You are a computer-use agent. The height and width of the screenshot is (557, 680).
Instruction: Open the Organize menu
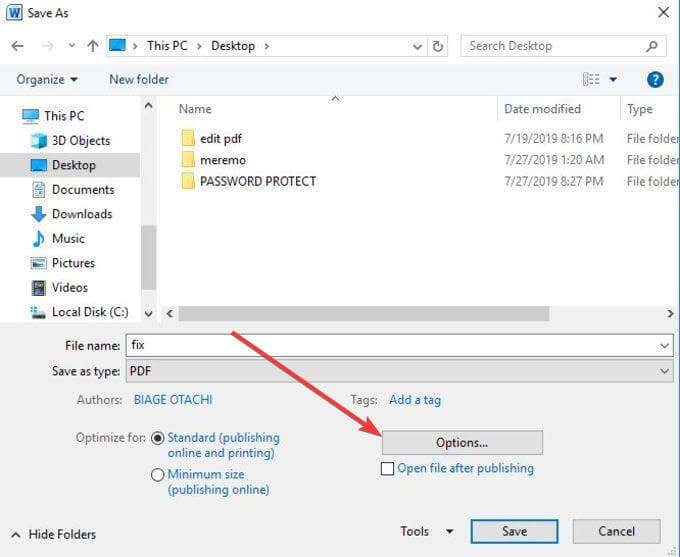47,80
